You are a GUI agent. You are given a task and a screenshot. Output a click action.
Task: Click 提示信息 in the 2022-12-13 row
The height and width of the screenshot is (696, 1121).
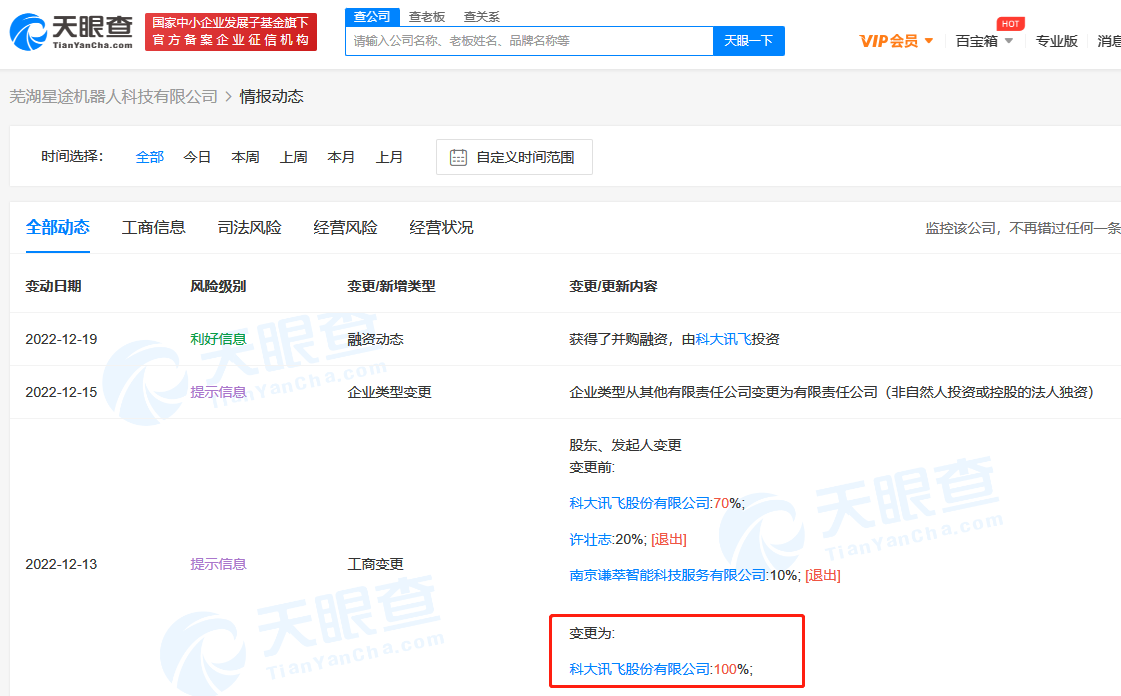click(218, 564)
